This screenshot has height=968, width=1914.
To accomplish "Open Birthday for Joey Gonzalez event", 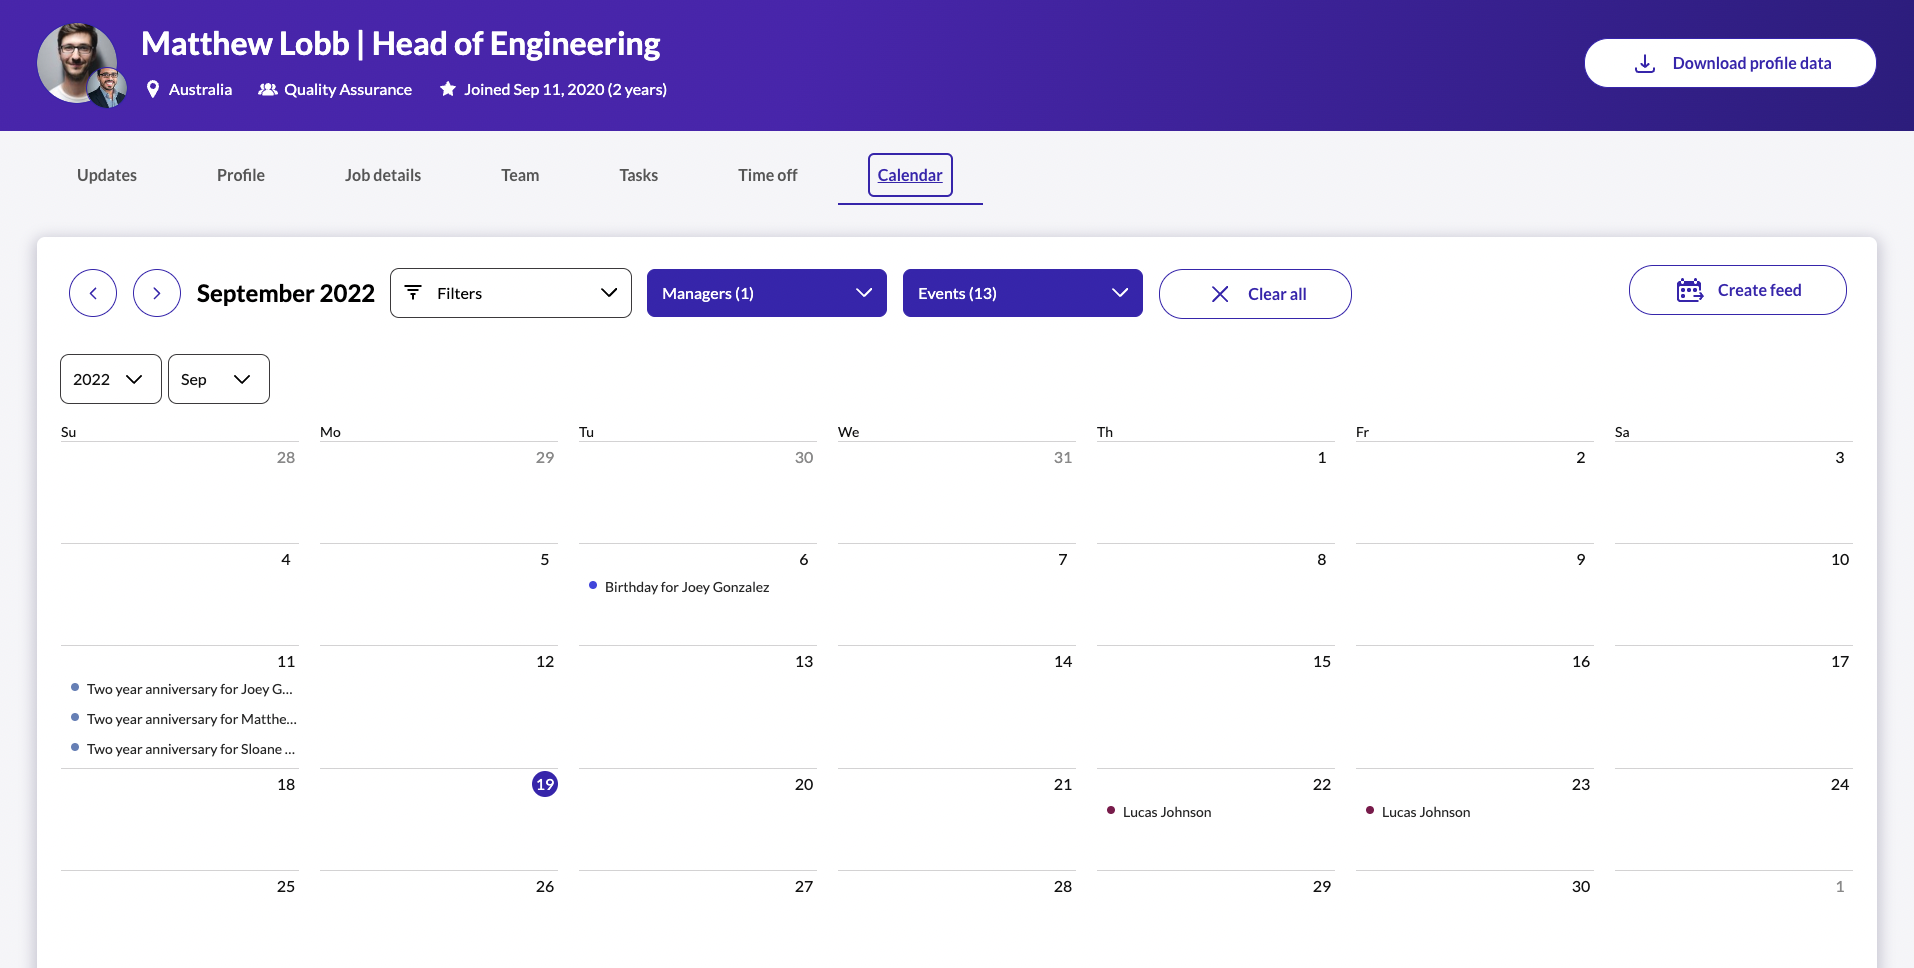I will point(686,587).
